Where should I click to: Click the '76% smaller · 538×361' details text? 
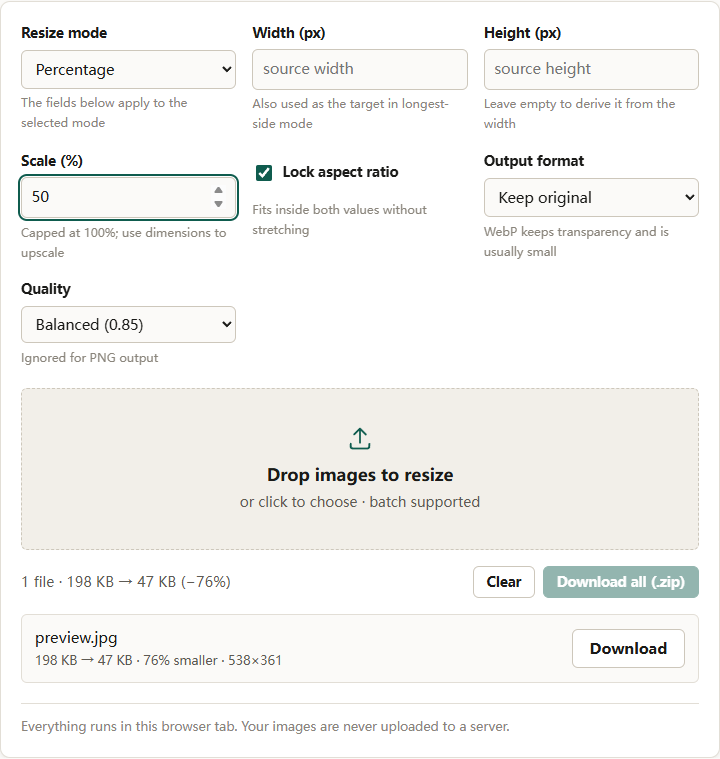click(213, 660)
